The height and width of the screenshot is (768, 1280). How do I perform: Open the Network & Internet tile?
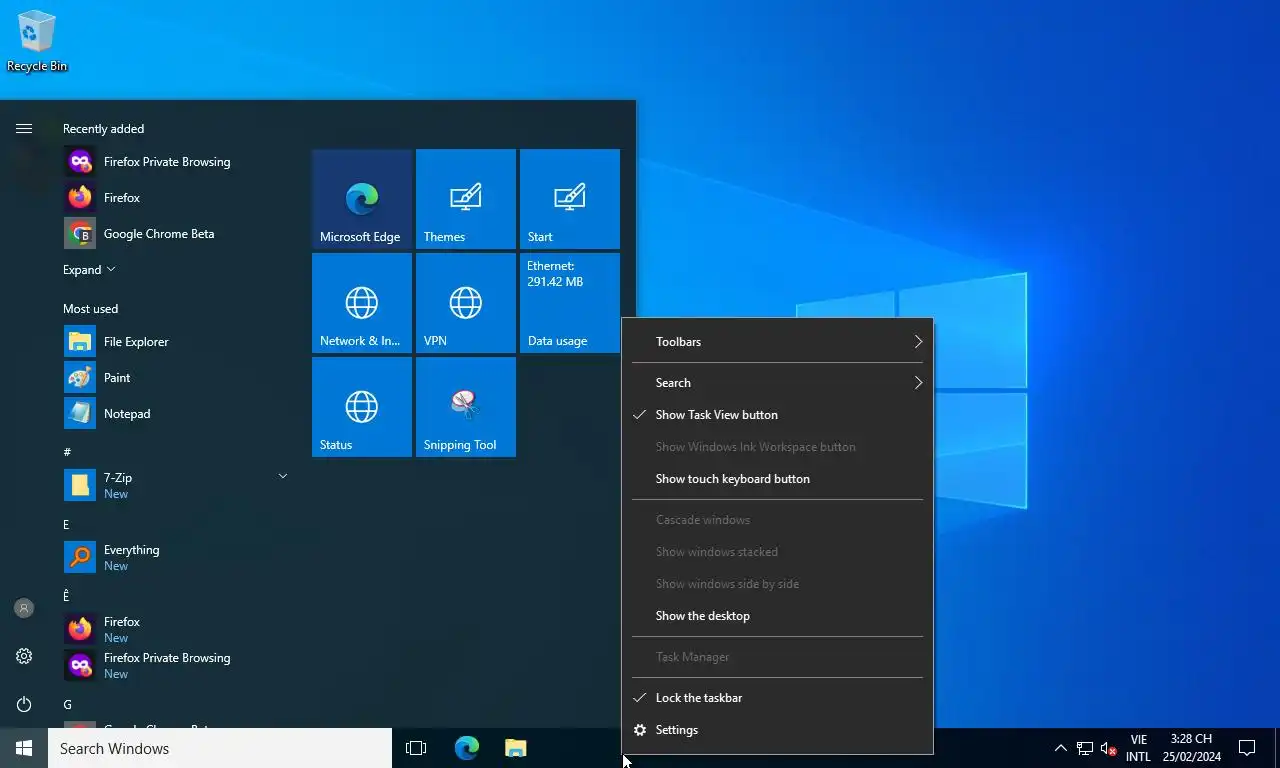click(x=362, y=303)
